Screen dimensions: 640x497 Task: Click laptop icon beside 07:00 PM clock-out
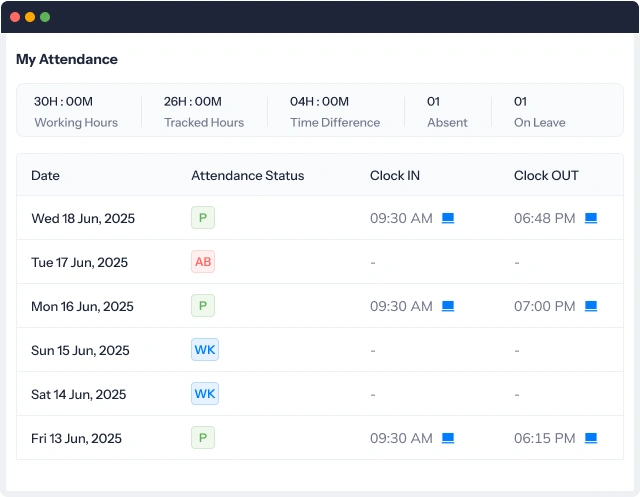(591, 306)
